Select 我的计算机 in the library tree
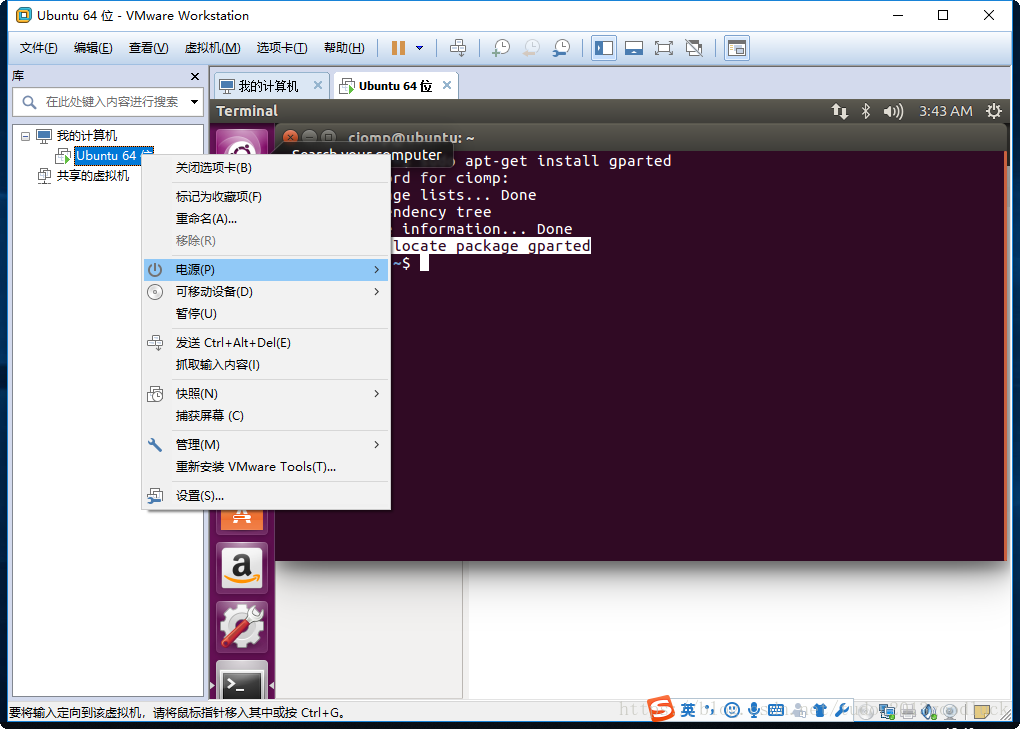Viewport: 1020px width, 729px height. 87,135
